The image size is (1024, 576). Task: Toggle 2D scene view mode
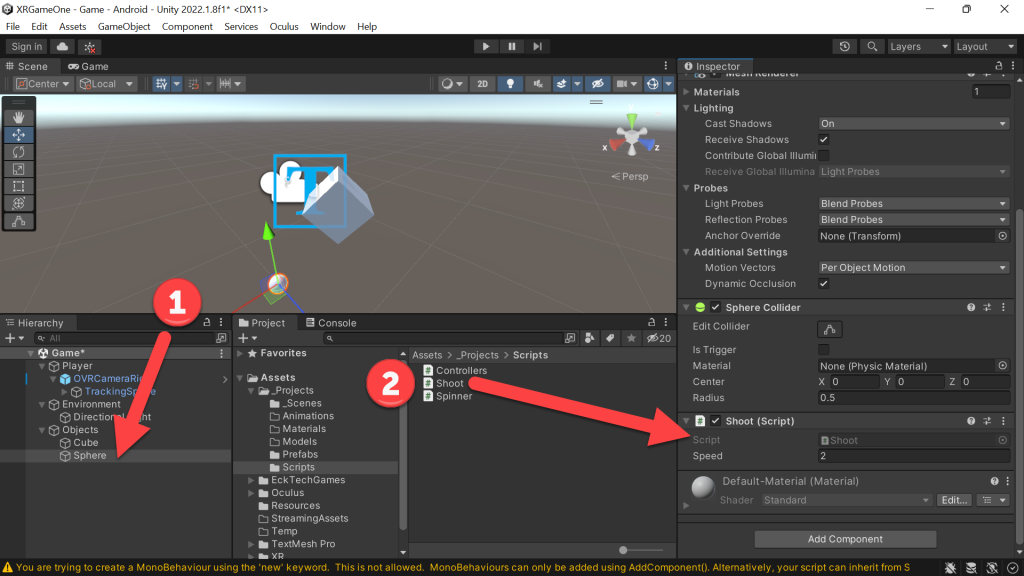483,84
